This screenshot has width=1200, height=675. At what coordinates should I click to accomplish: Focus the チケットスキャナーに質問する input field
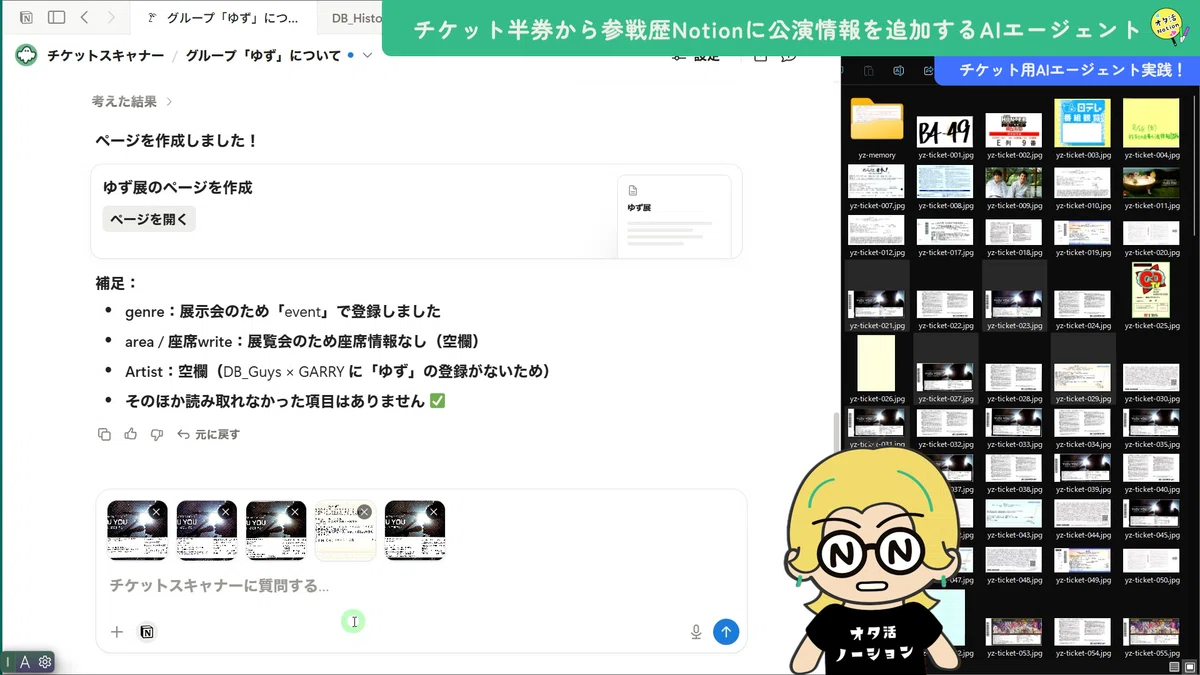point(421,585)
